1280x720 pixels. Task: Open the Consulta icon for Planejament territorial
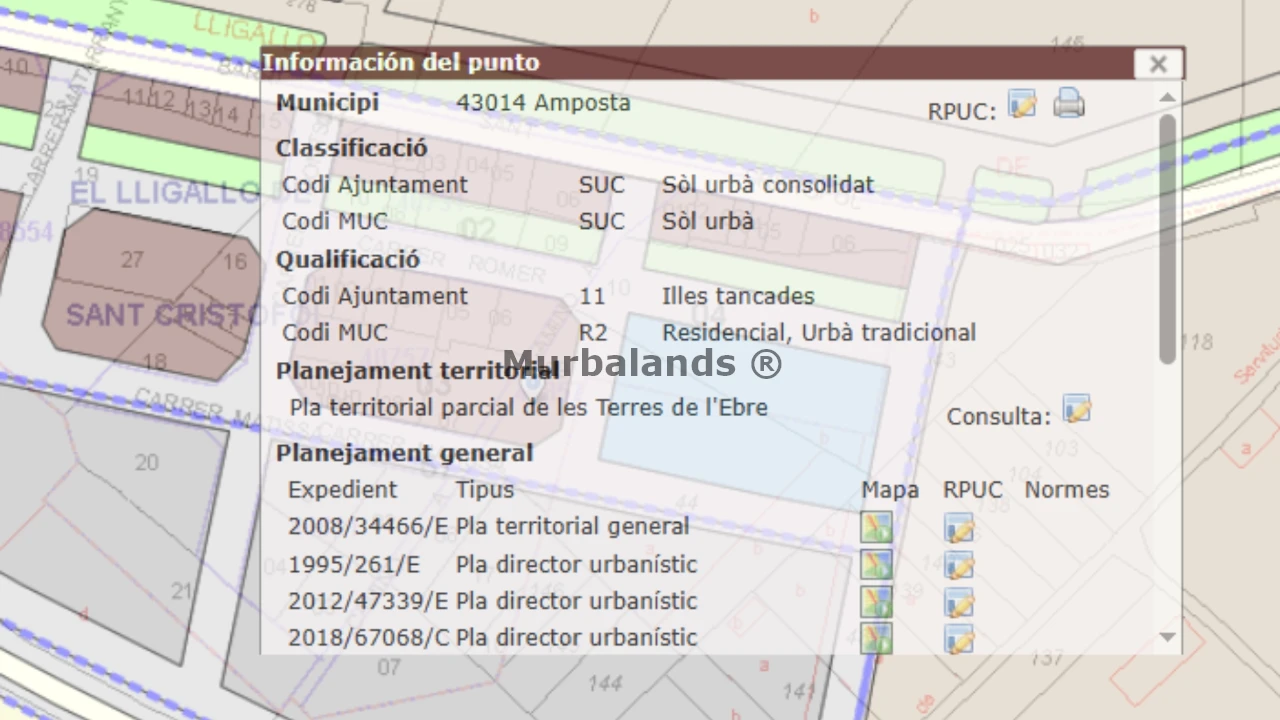1076,410
